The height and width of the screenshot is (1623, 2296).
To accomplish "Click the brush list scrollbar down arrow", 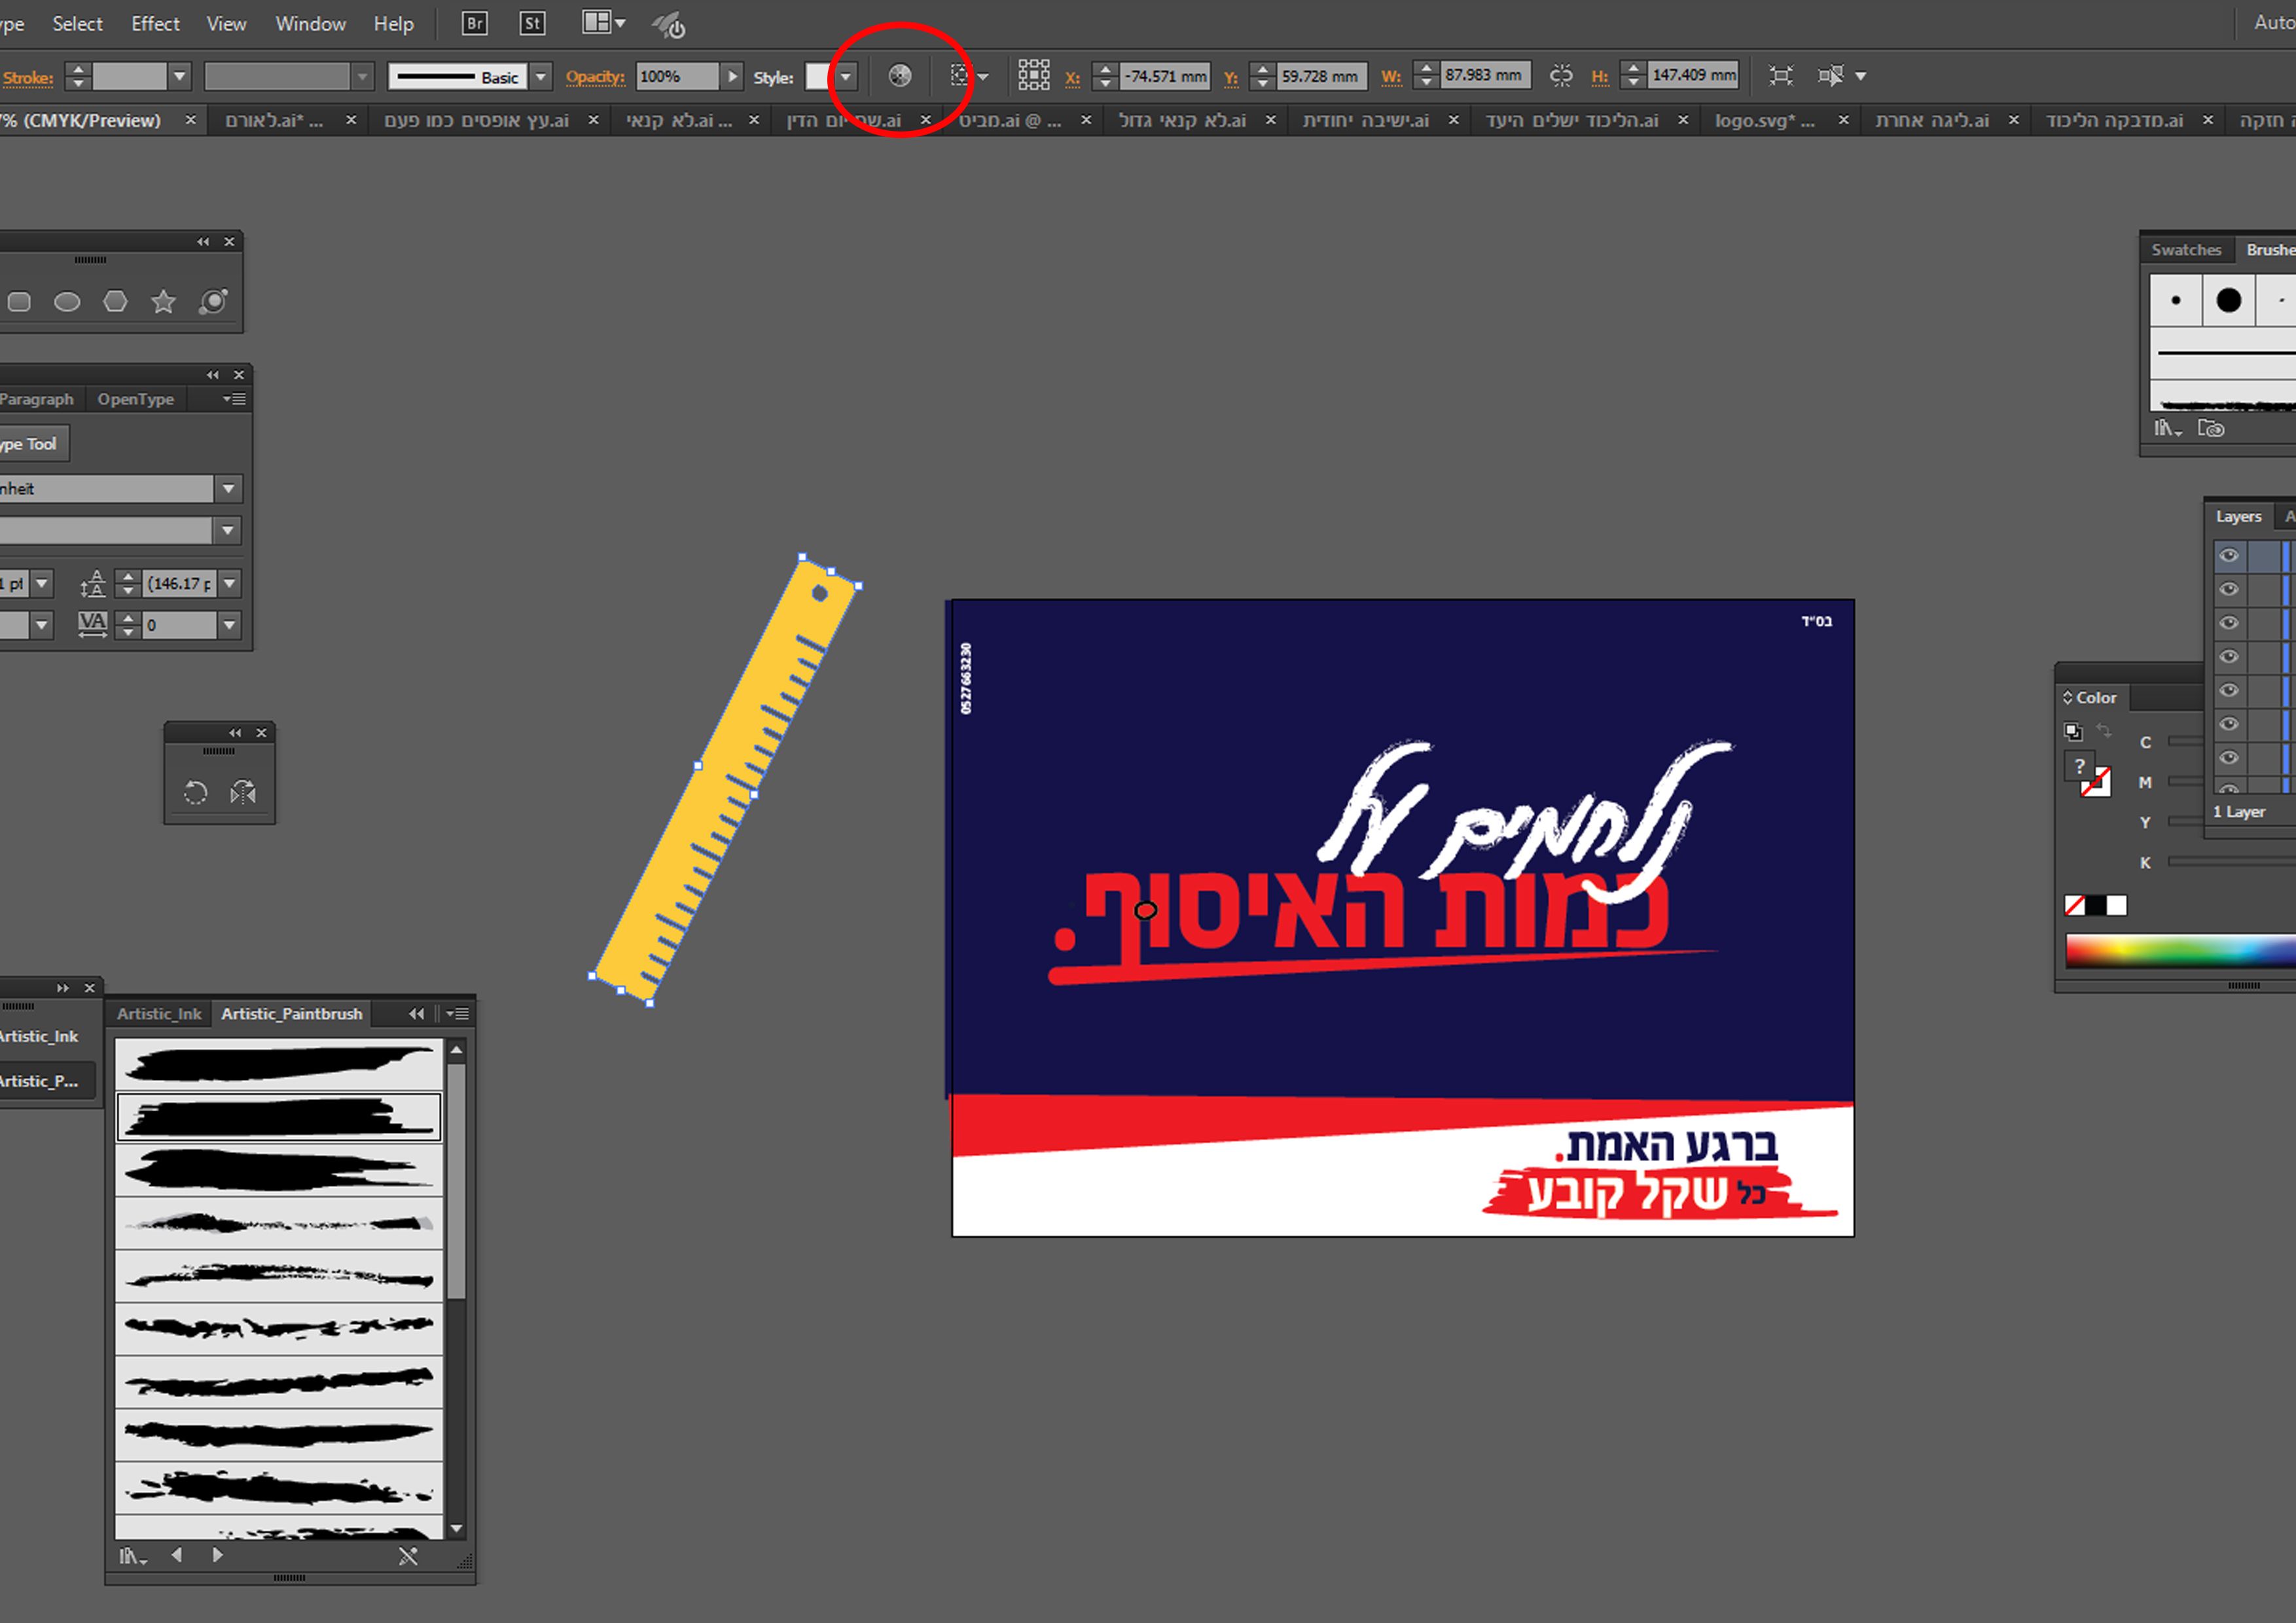I will pos(457,1529).
